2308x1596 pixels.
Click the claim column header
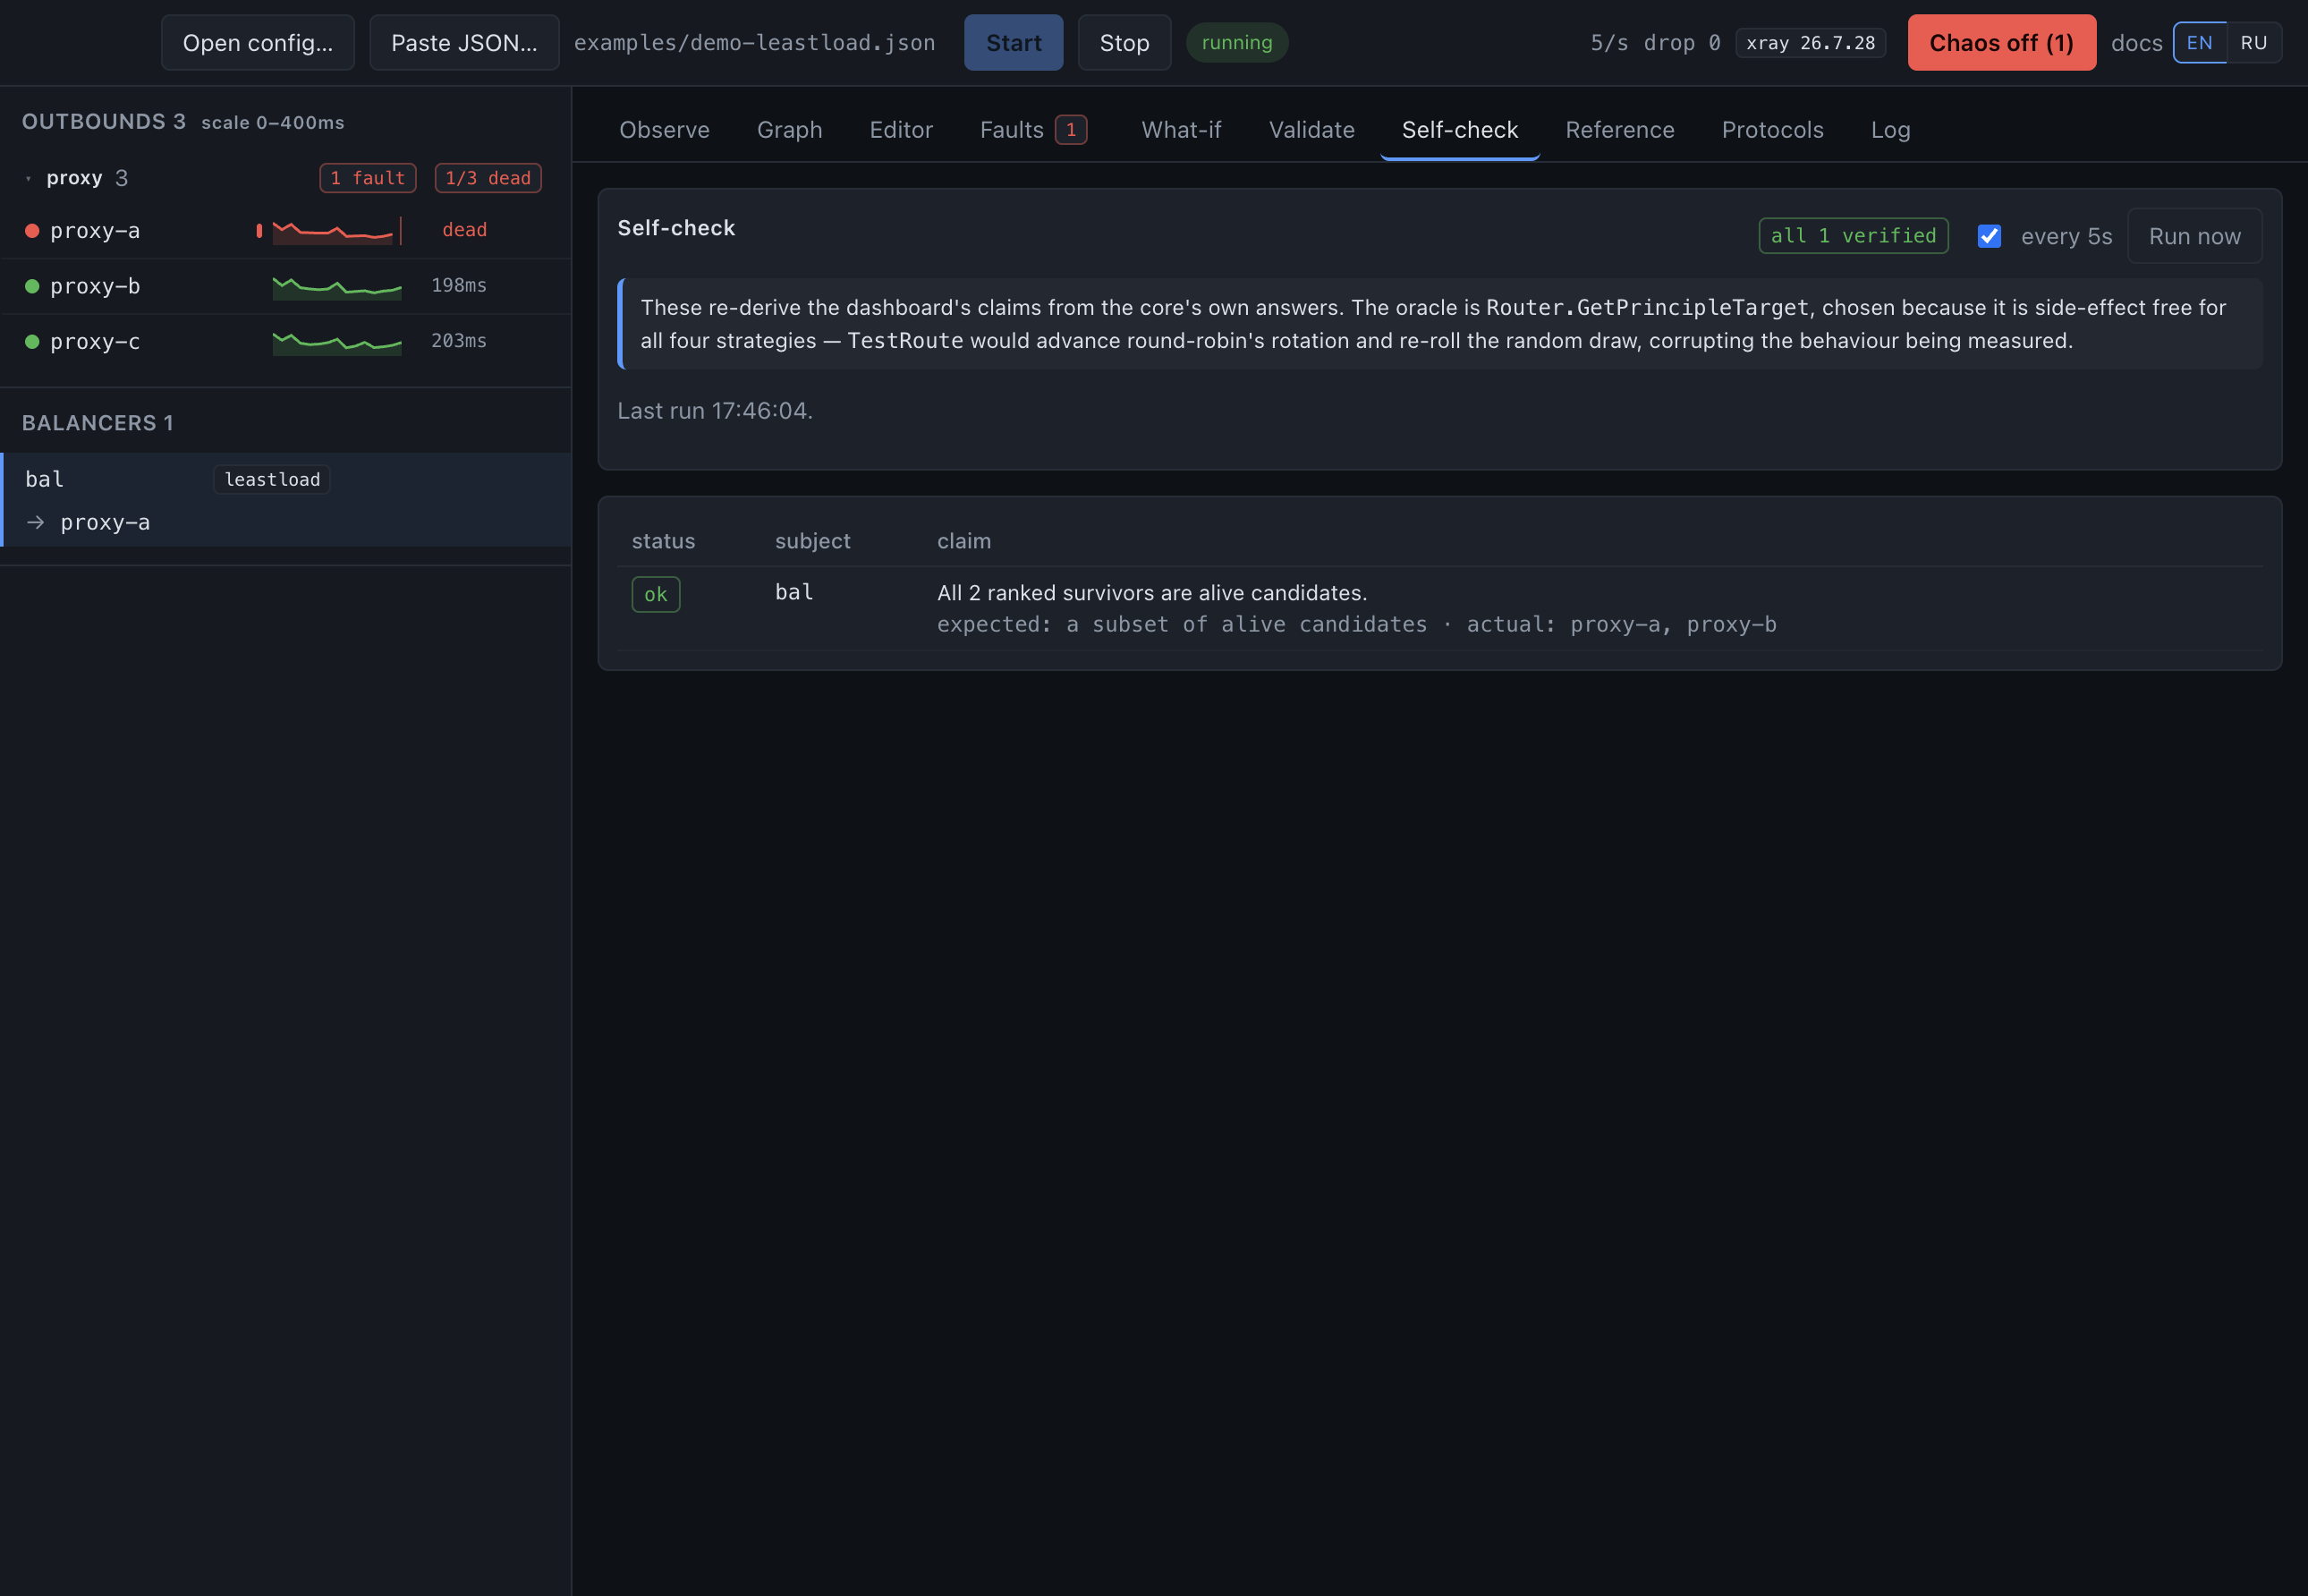[964, 541]
